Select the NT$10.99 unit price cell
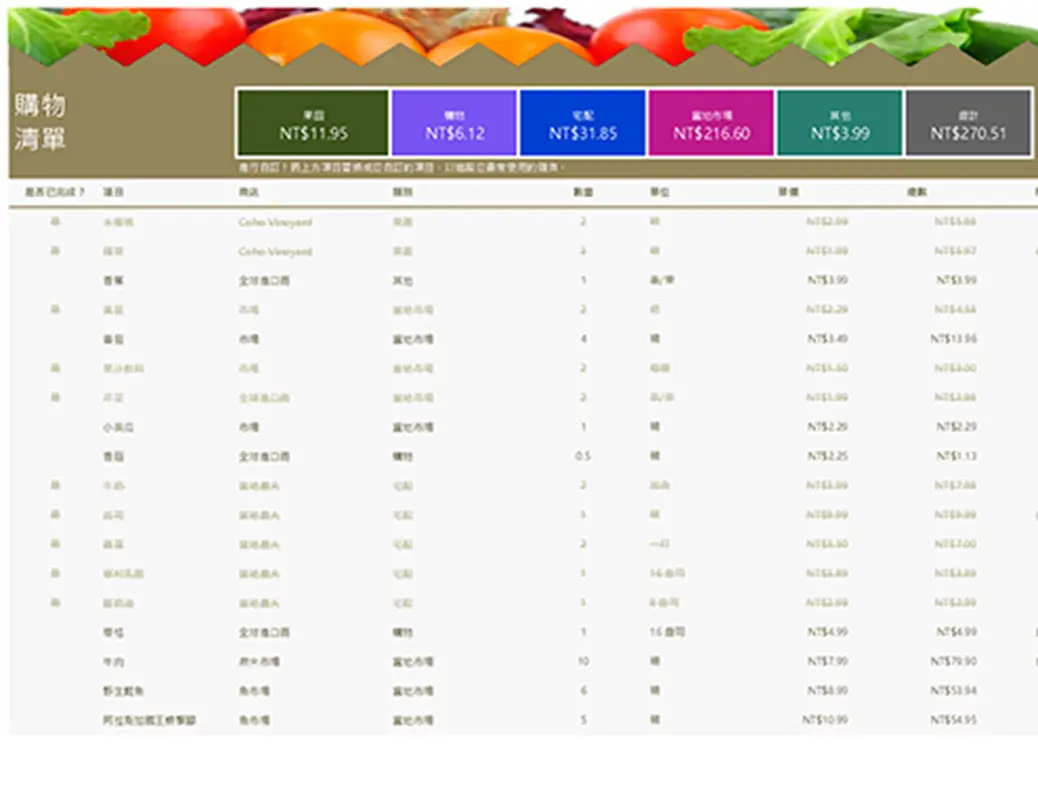The height and width of the screenshot is (800, 1038). 825,720
